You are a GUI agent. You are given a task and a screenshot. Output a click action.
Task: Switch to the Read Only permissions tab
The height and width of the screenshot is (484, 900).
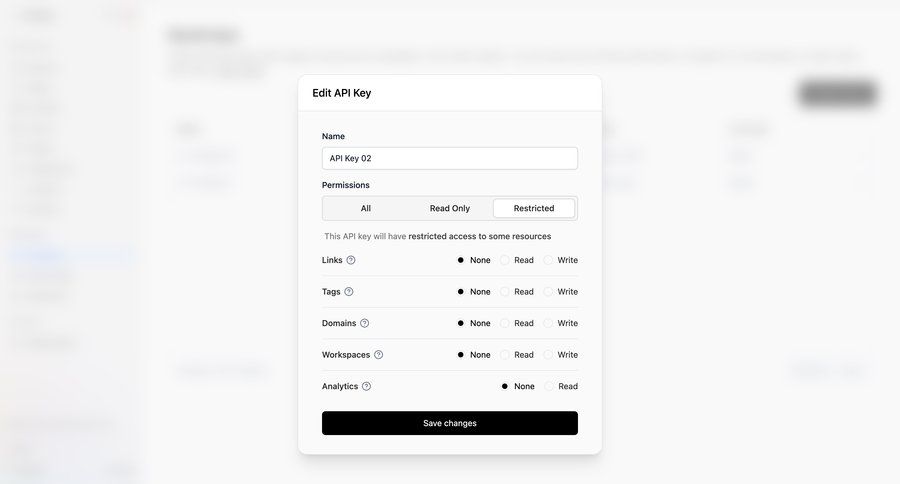450,208
